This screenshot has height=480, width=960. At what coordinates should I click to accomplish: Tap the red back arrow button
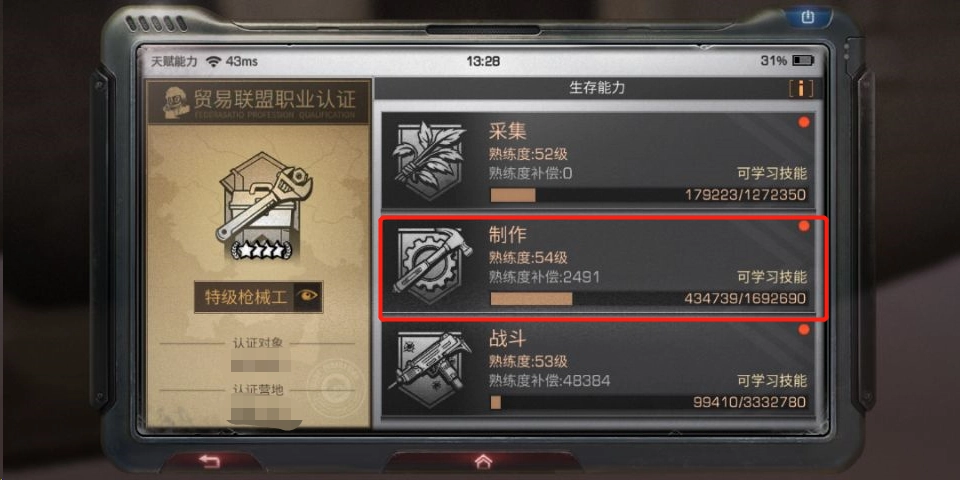(x=209, y=460)
